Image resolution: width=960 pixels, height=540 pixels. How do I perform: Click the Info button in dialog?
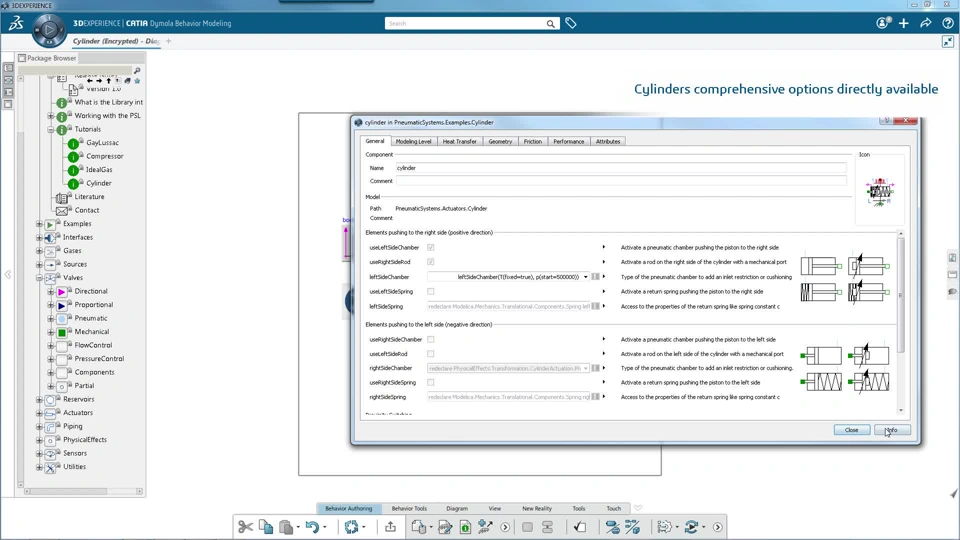892,430
